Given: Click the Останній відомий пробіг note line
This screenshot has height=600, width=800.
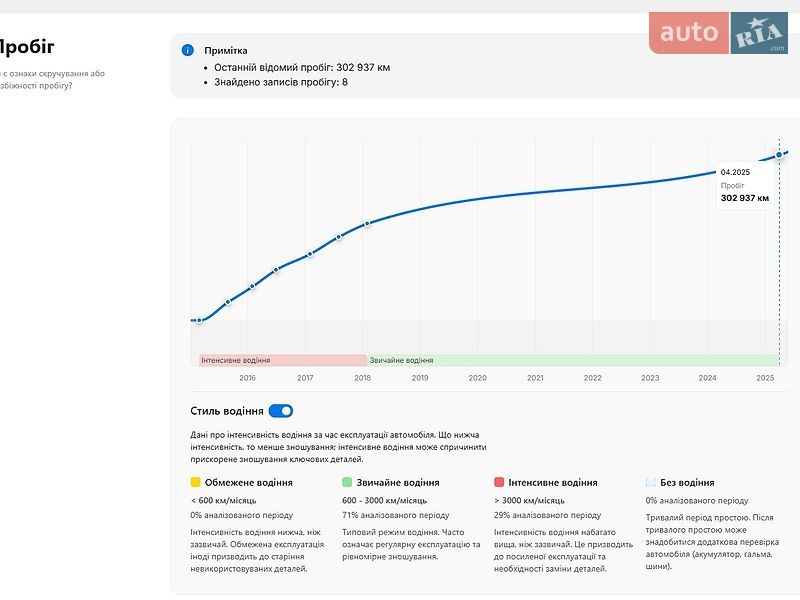Looking at the screenshot, I should click(x=302, y=67).
